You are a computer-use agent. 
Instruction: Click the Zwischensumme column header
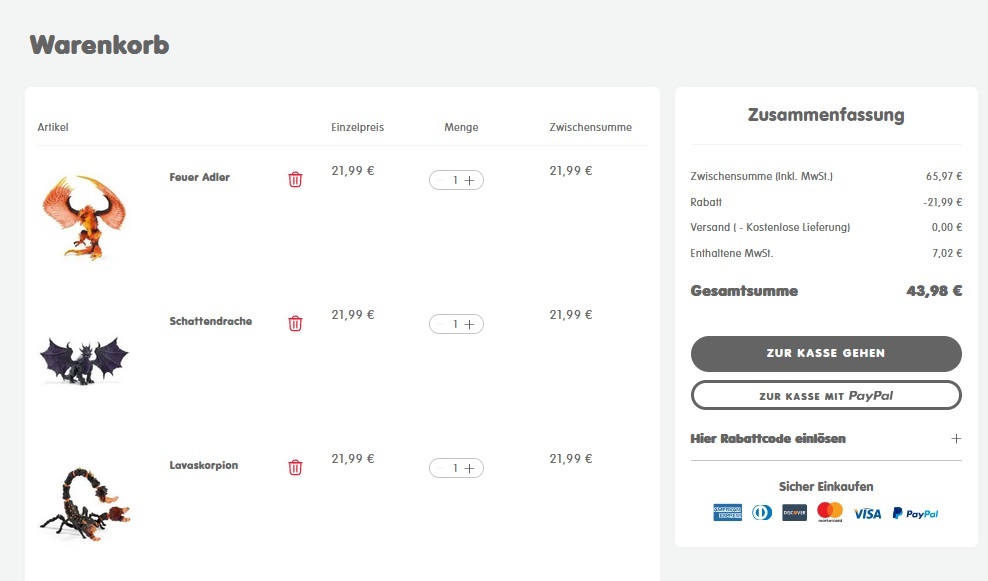click(590, 127)
